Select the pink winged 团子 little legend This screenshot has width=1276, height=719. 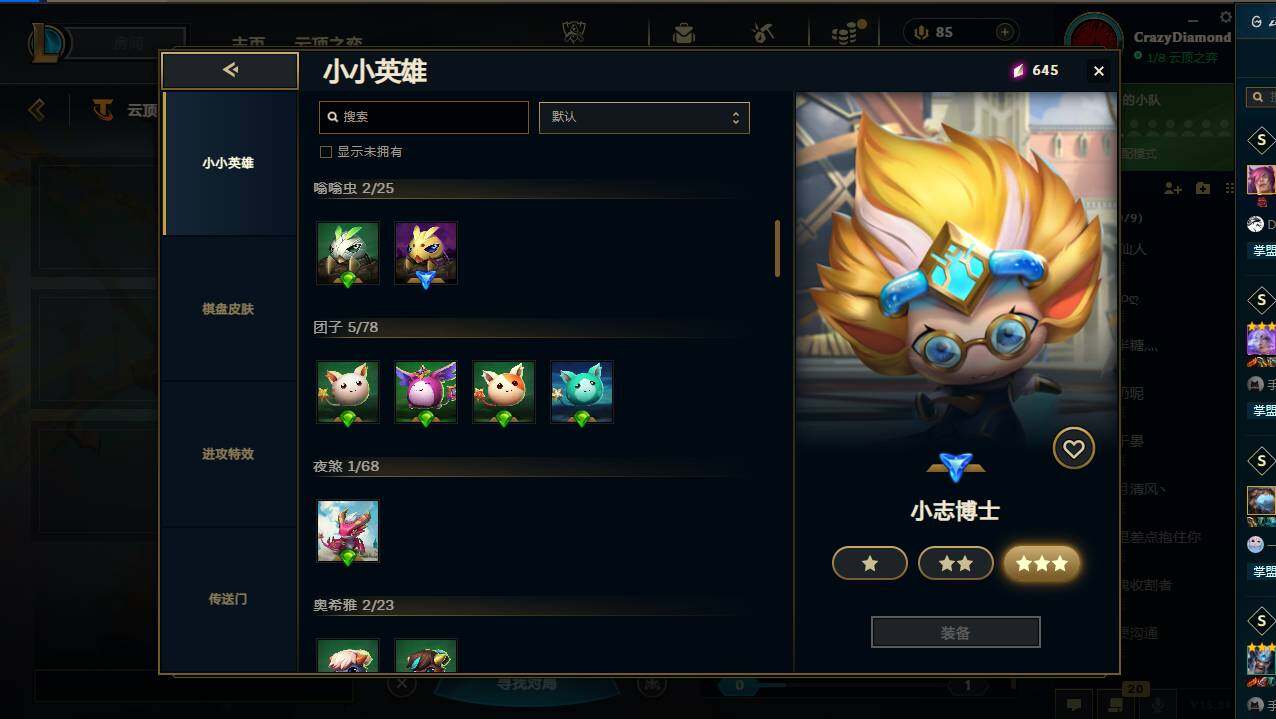(x=426, y=392)
